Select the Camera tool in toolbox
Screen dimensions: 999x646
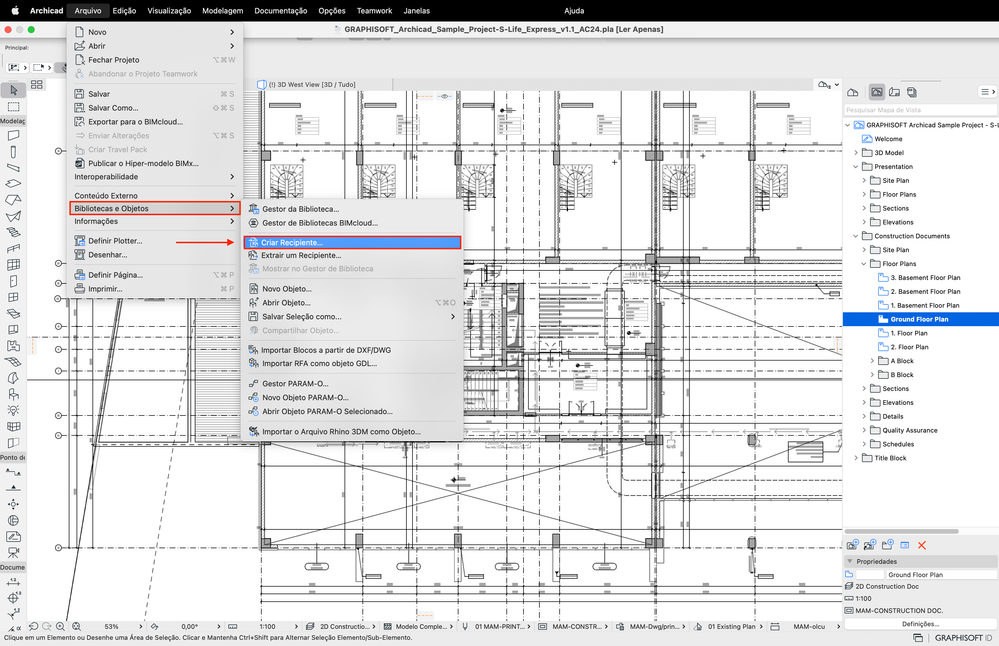click(x=13, y=552)
